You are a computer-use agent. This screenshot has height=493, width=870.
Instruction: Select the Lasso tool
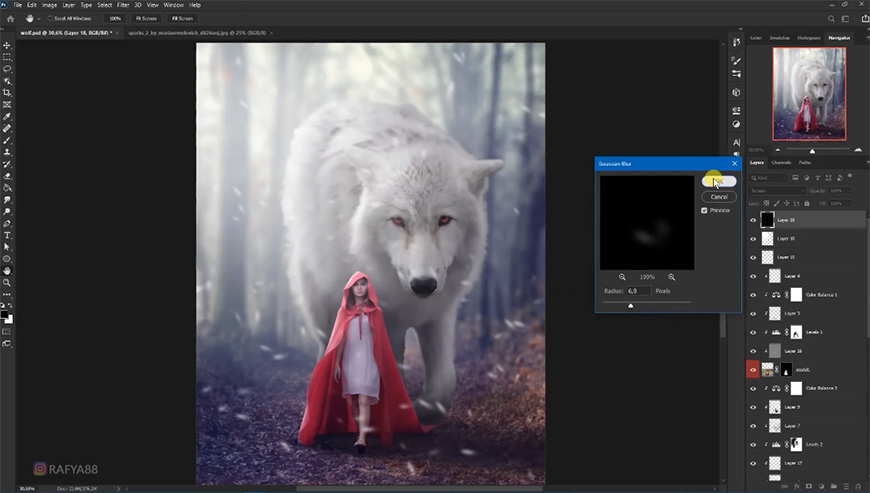[7, 69]
